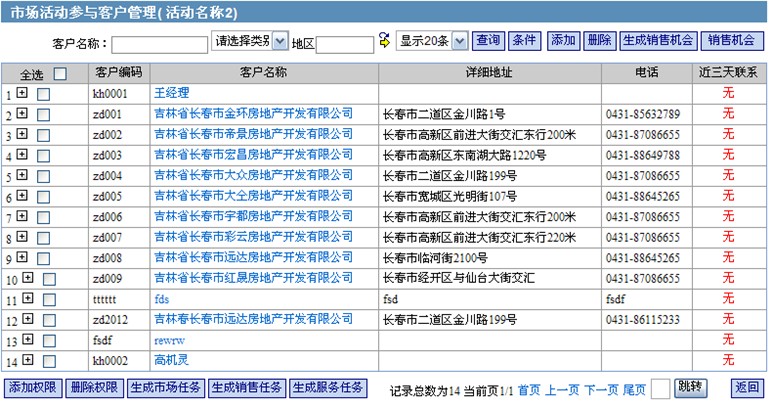Check the 全选 select-all checkbox
The width and height of the screenshot is (771, 403).
[x=60, y=73]
